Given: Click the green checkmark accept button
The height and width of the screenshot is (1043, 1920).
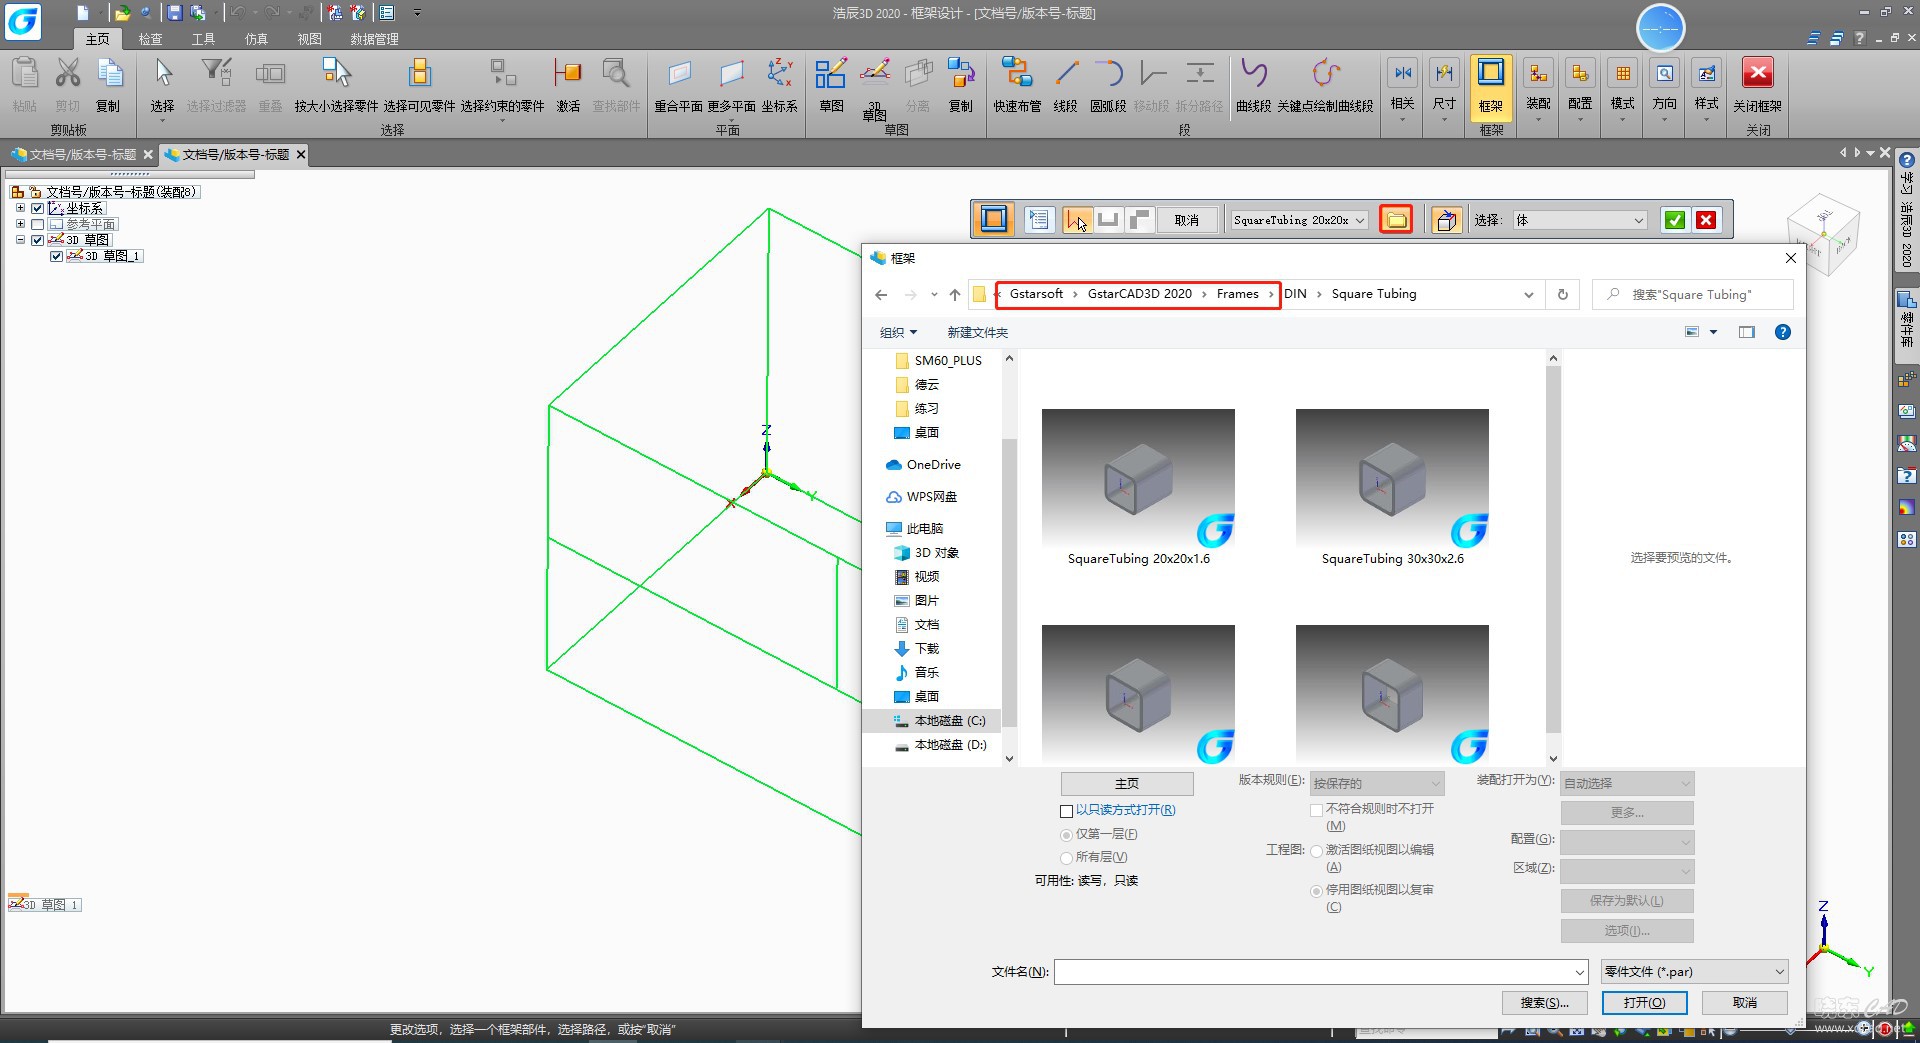Looking at the screenshot, I should (x=1675, y=220).
